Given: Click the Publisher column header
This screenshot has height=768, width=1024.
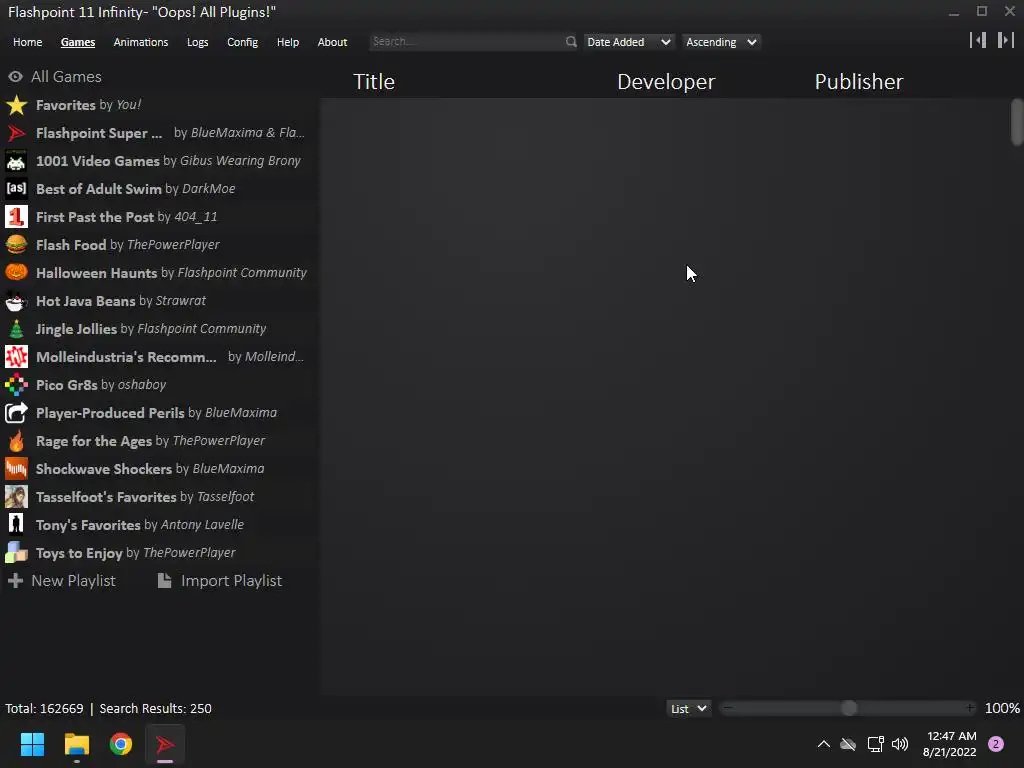Looking at the screenshot, I should click(x=859, y=82).
